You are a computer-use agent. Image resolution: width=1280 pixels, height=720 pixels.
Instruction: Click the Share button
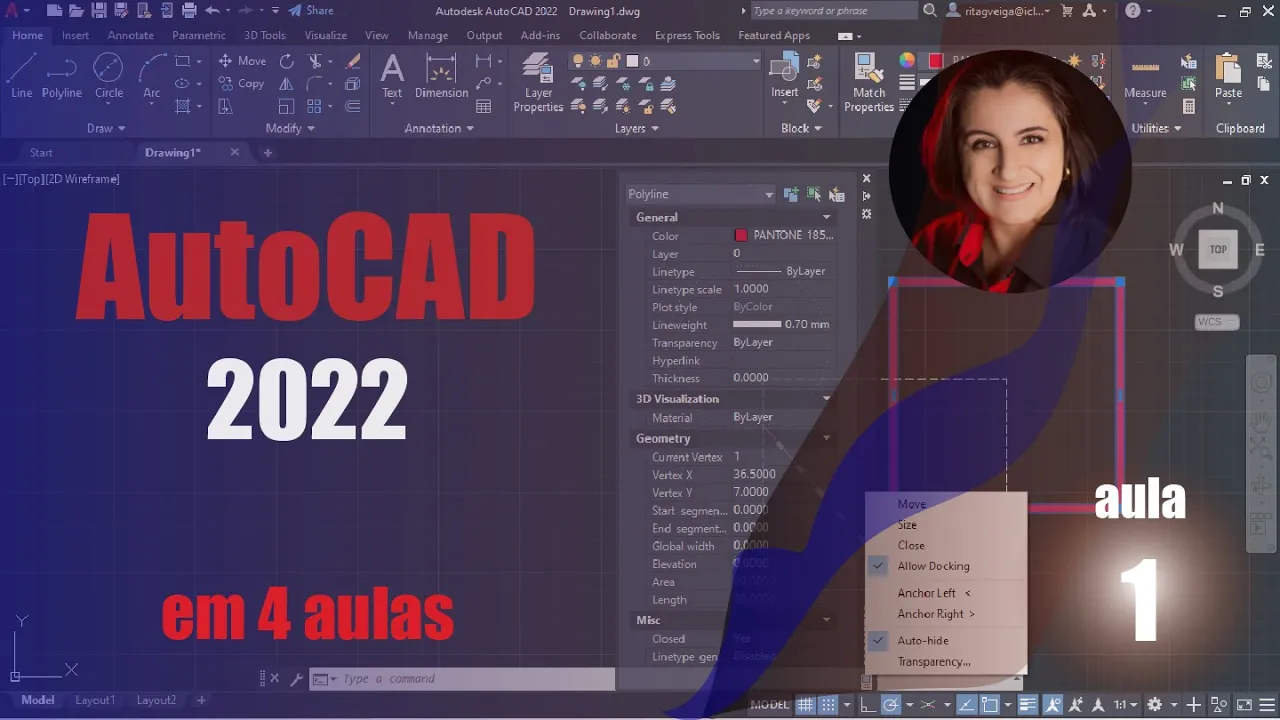click(311, 11)
